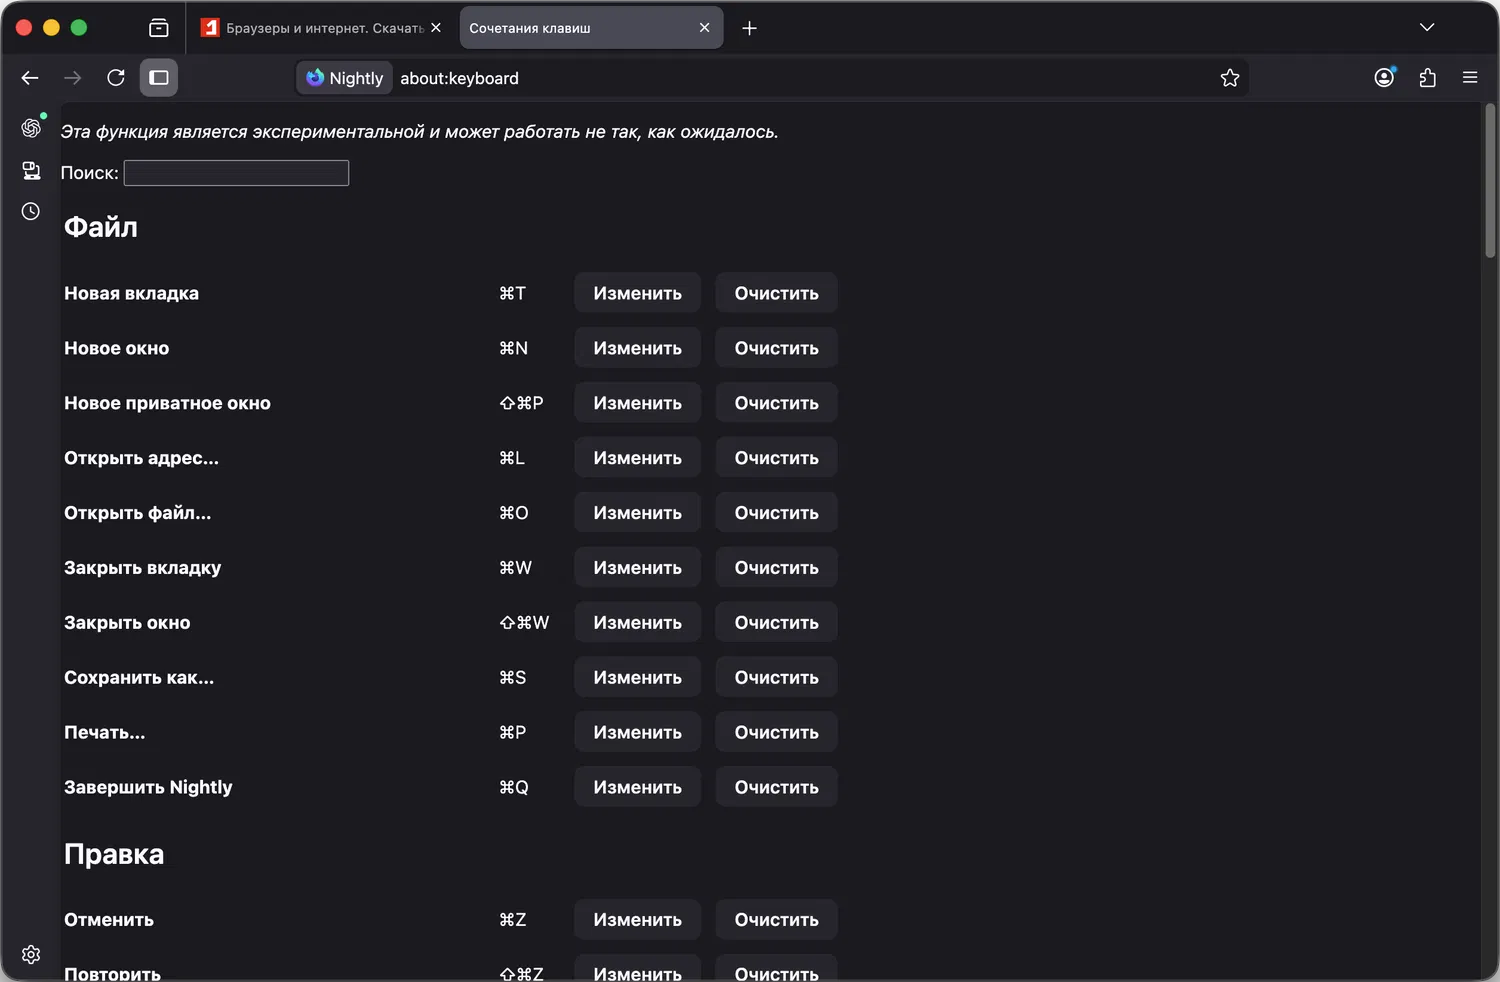Click Очистить next to Закрыть вкладку
This screenshot has width=1500, height=982.
tap(776, 567)
